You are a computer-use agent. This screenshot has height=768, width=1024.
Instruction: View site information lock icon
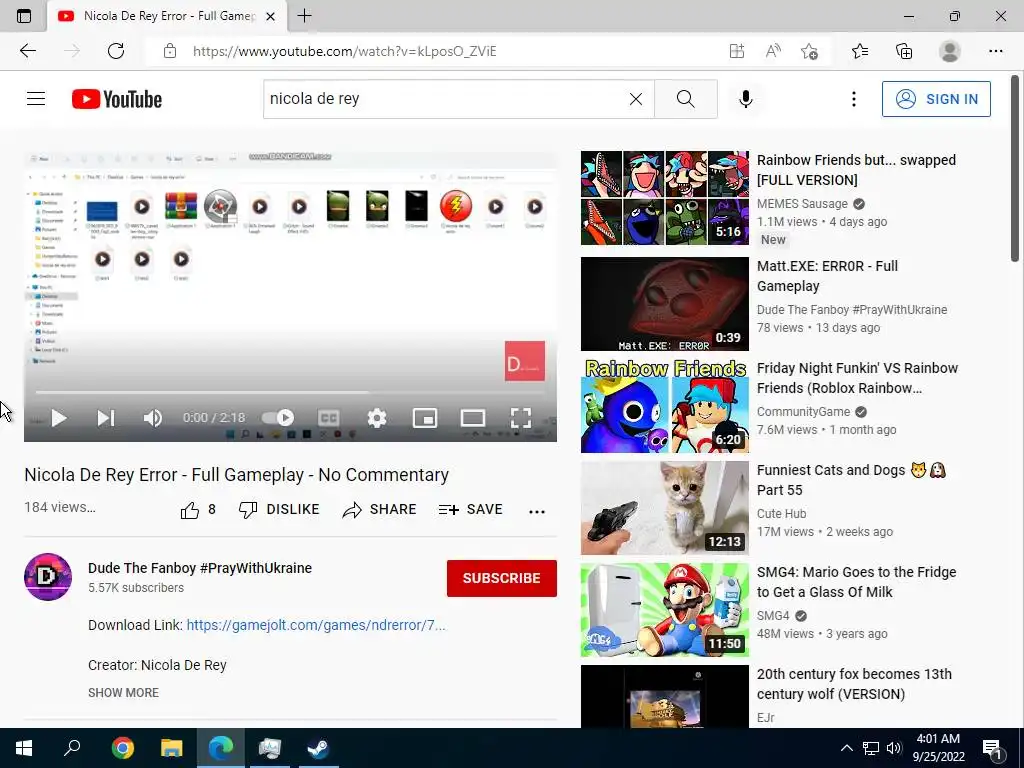170,51
